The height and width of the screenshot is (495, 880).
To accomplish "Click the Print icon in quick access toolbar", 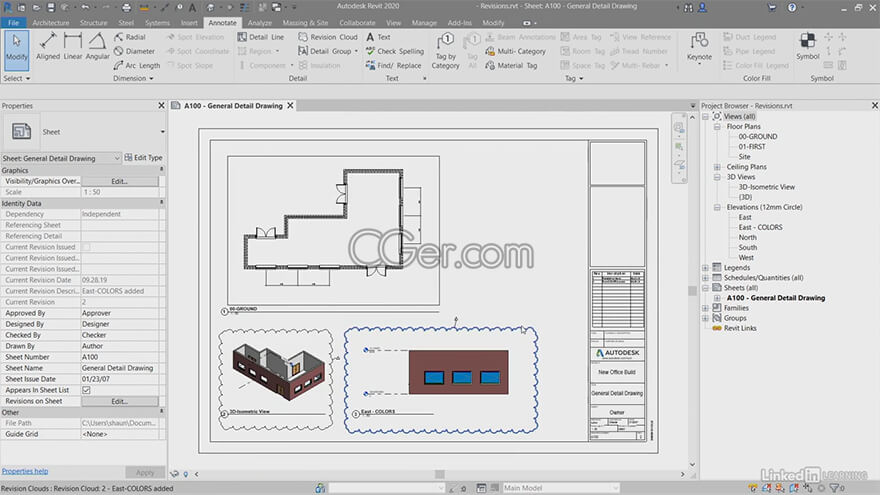I will coord(126,7).
